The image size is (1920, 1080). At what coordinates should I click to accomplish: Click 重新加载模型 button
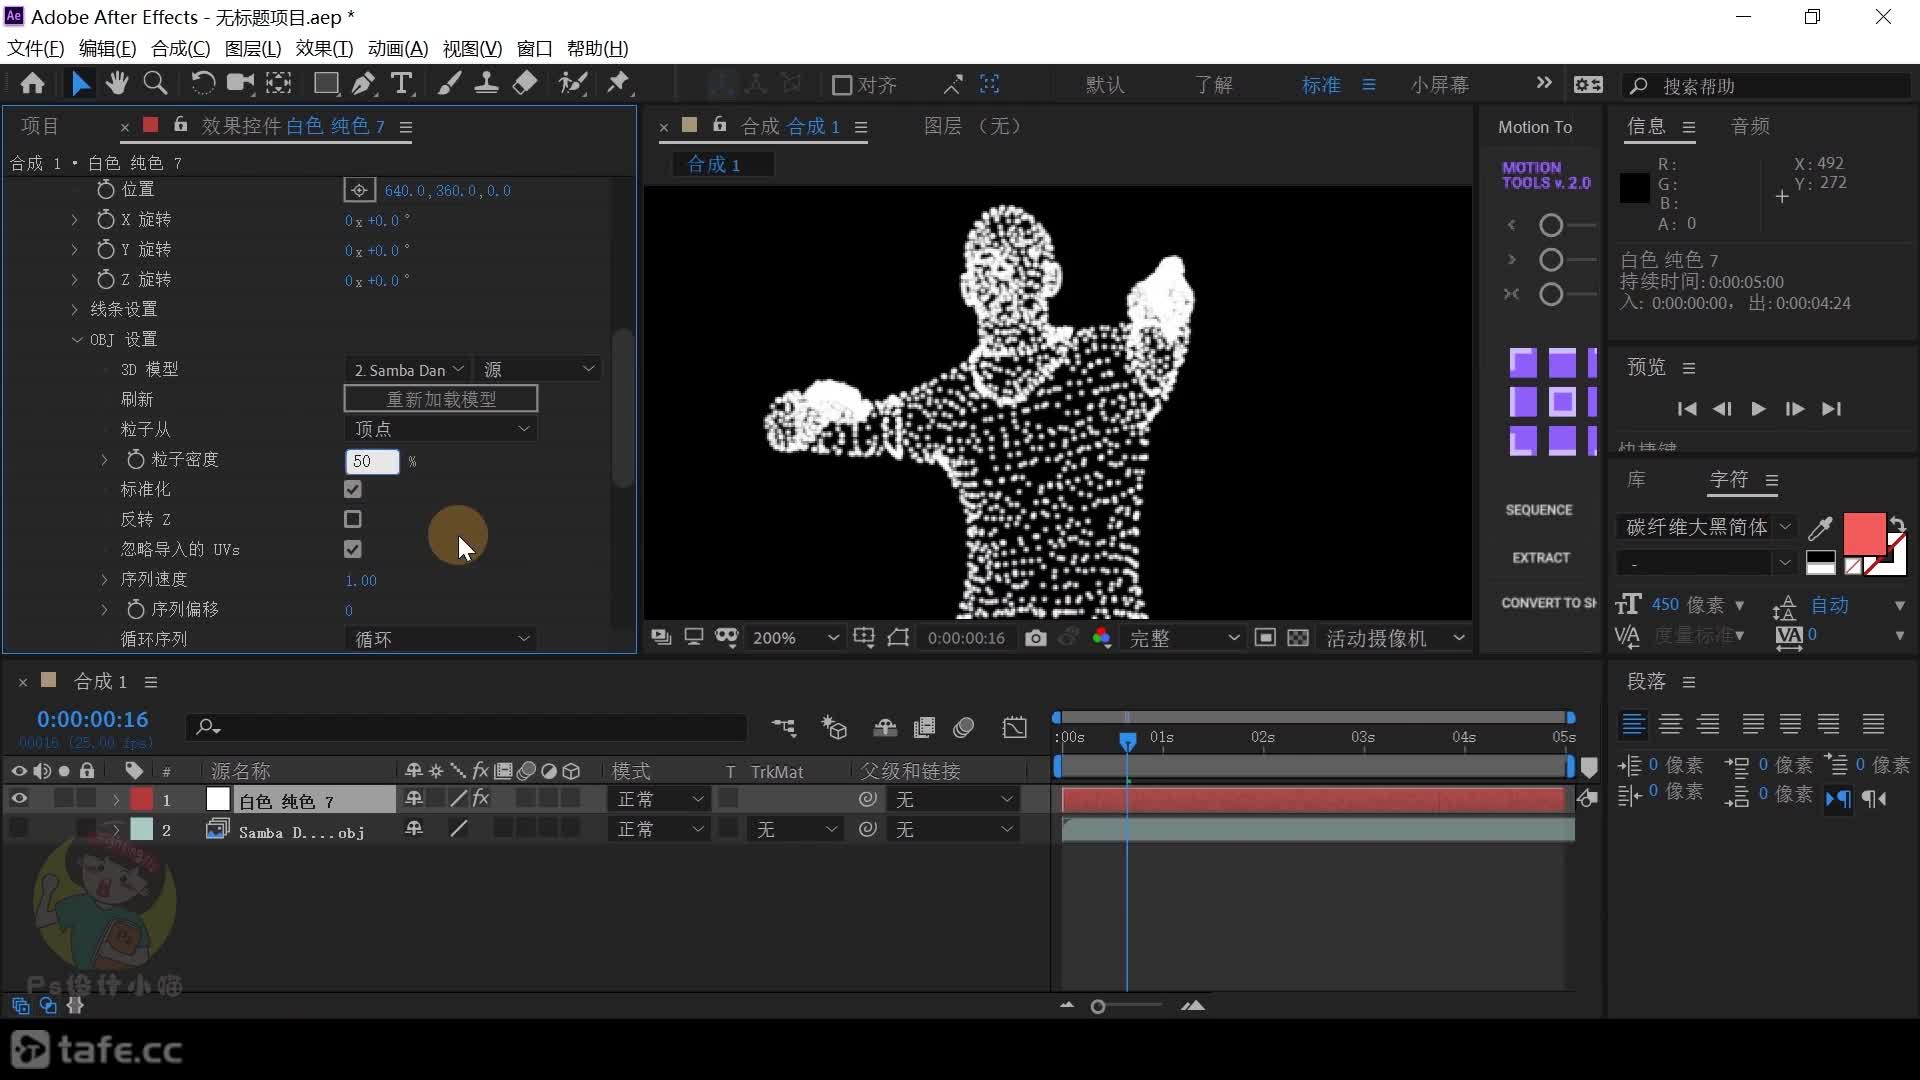click(442, 398)
